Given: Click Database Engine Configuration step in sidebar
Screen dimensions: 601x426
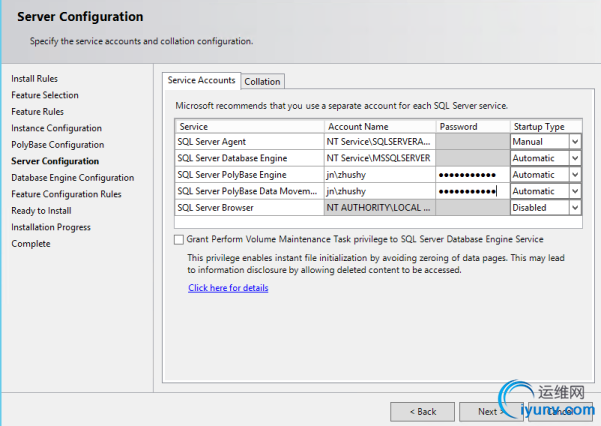Looking at the screenshot, I should [73, 178].
